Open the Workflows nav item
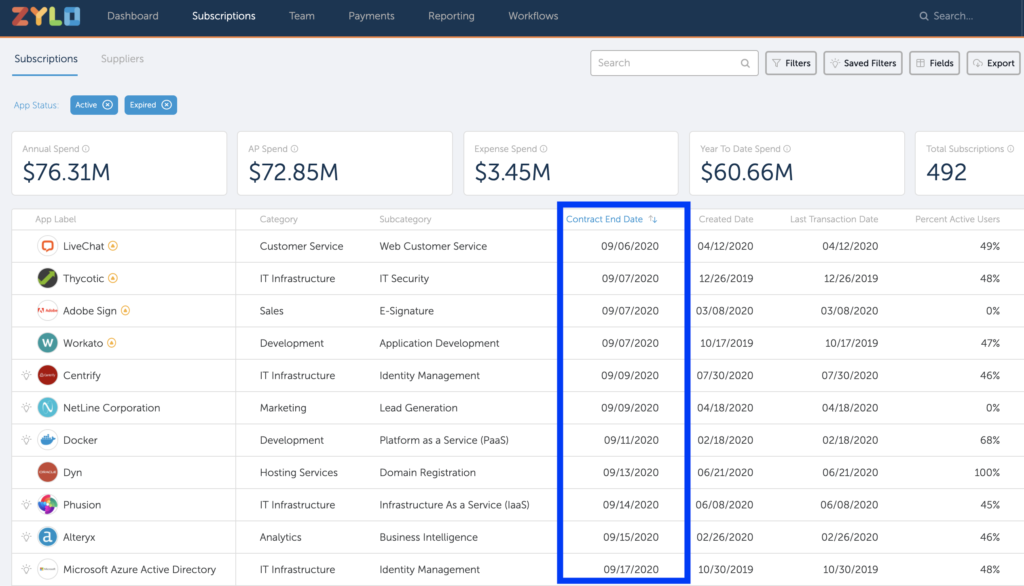This screenshot has height=586, width=1024. click(533, 16)
